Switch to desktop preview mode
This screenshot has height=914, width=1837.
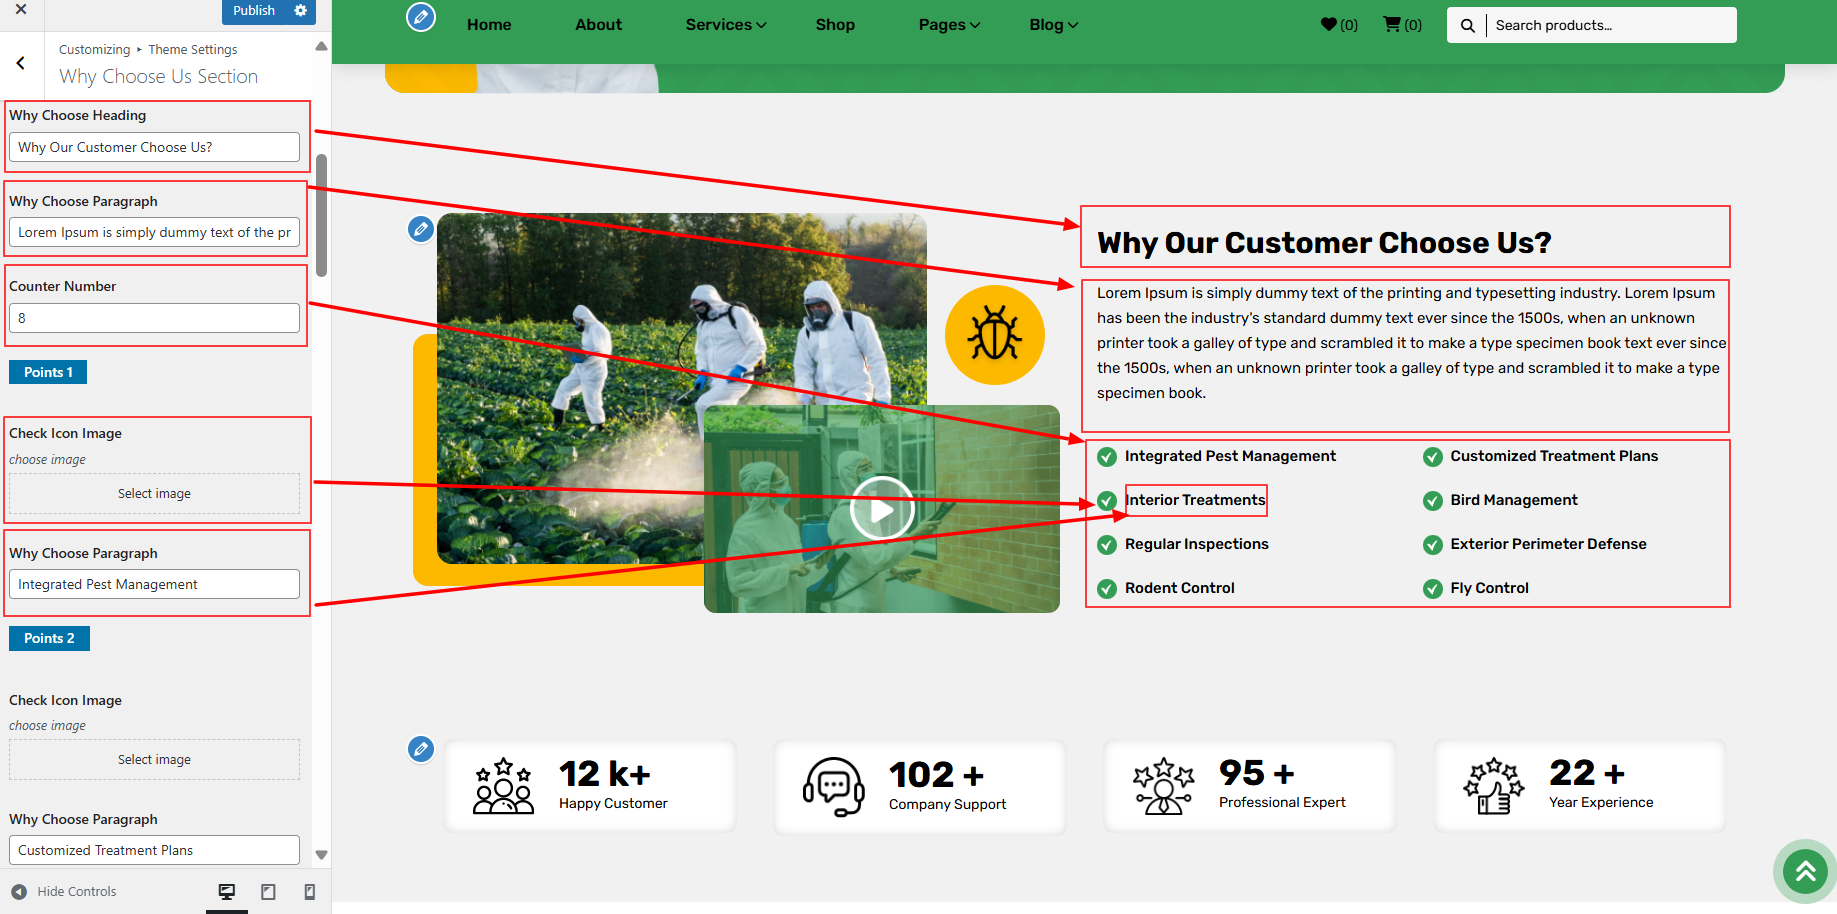point(227,892)
